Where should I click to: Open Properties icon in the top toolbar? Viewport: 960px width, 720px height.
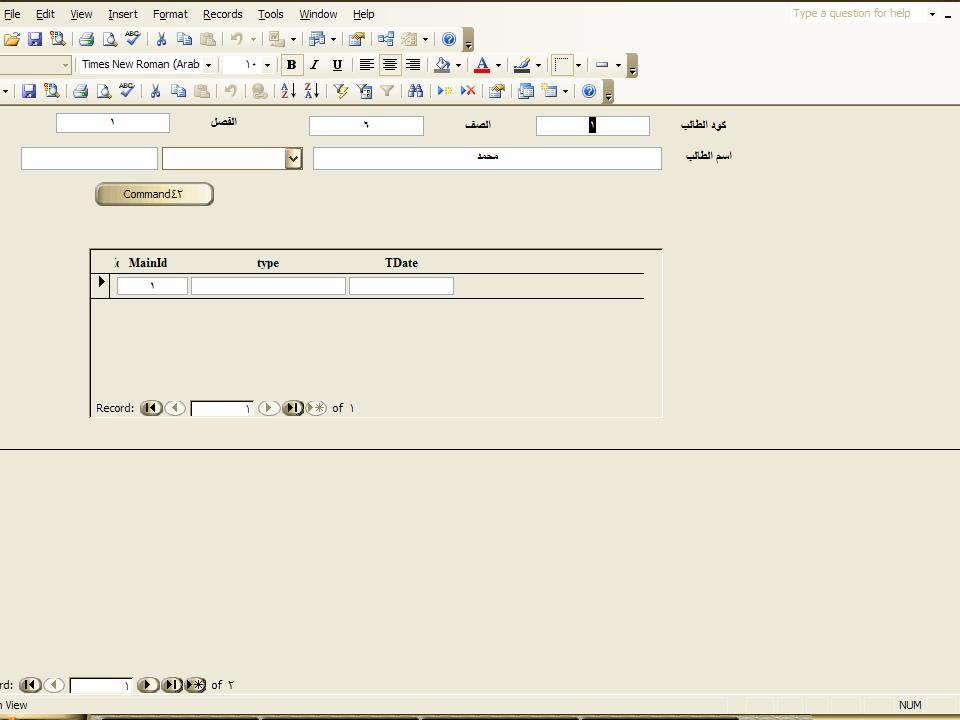click(356, 40)
